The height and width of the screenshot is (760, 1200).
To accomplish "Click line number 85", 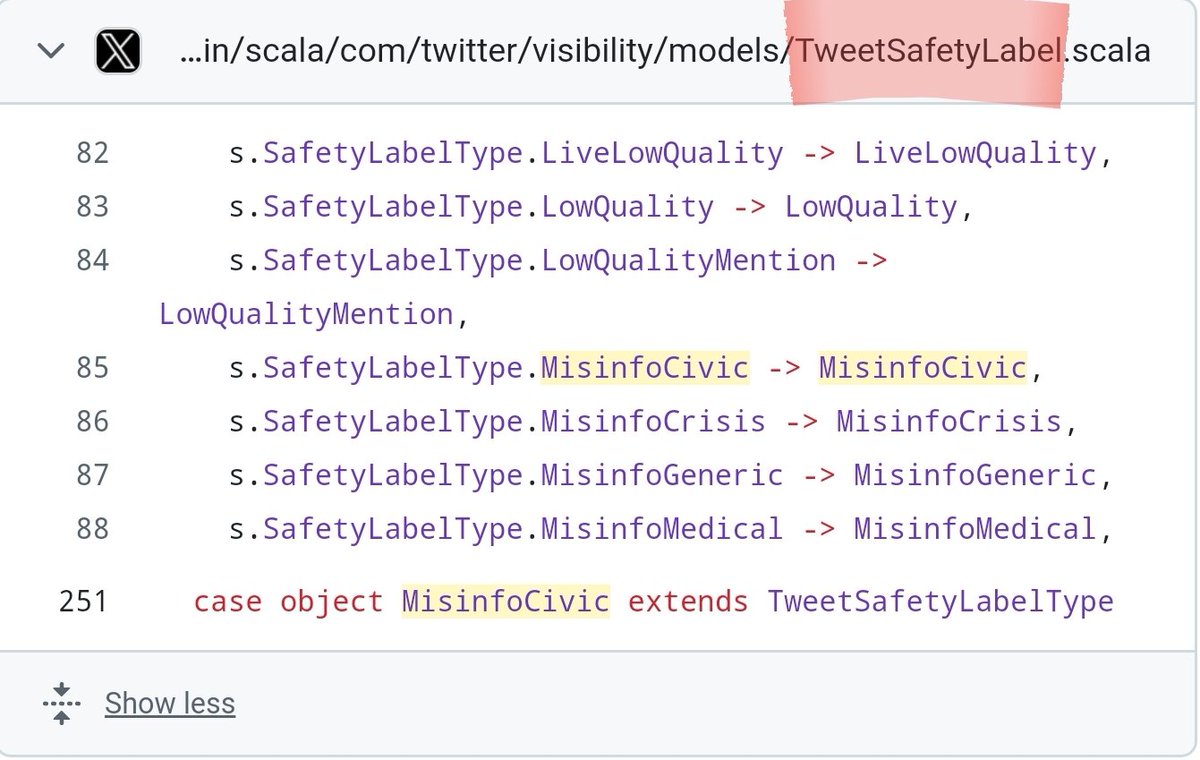I will (x=92, y=367).
